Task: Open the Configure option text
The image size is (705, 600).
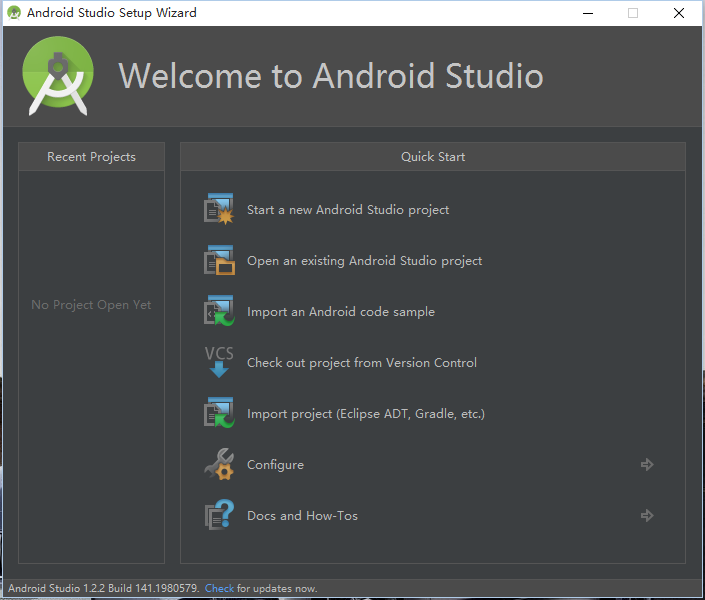Action: tap(275, 465)
